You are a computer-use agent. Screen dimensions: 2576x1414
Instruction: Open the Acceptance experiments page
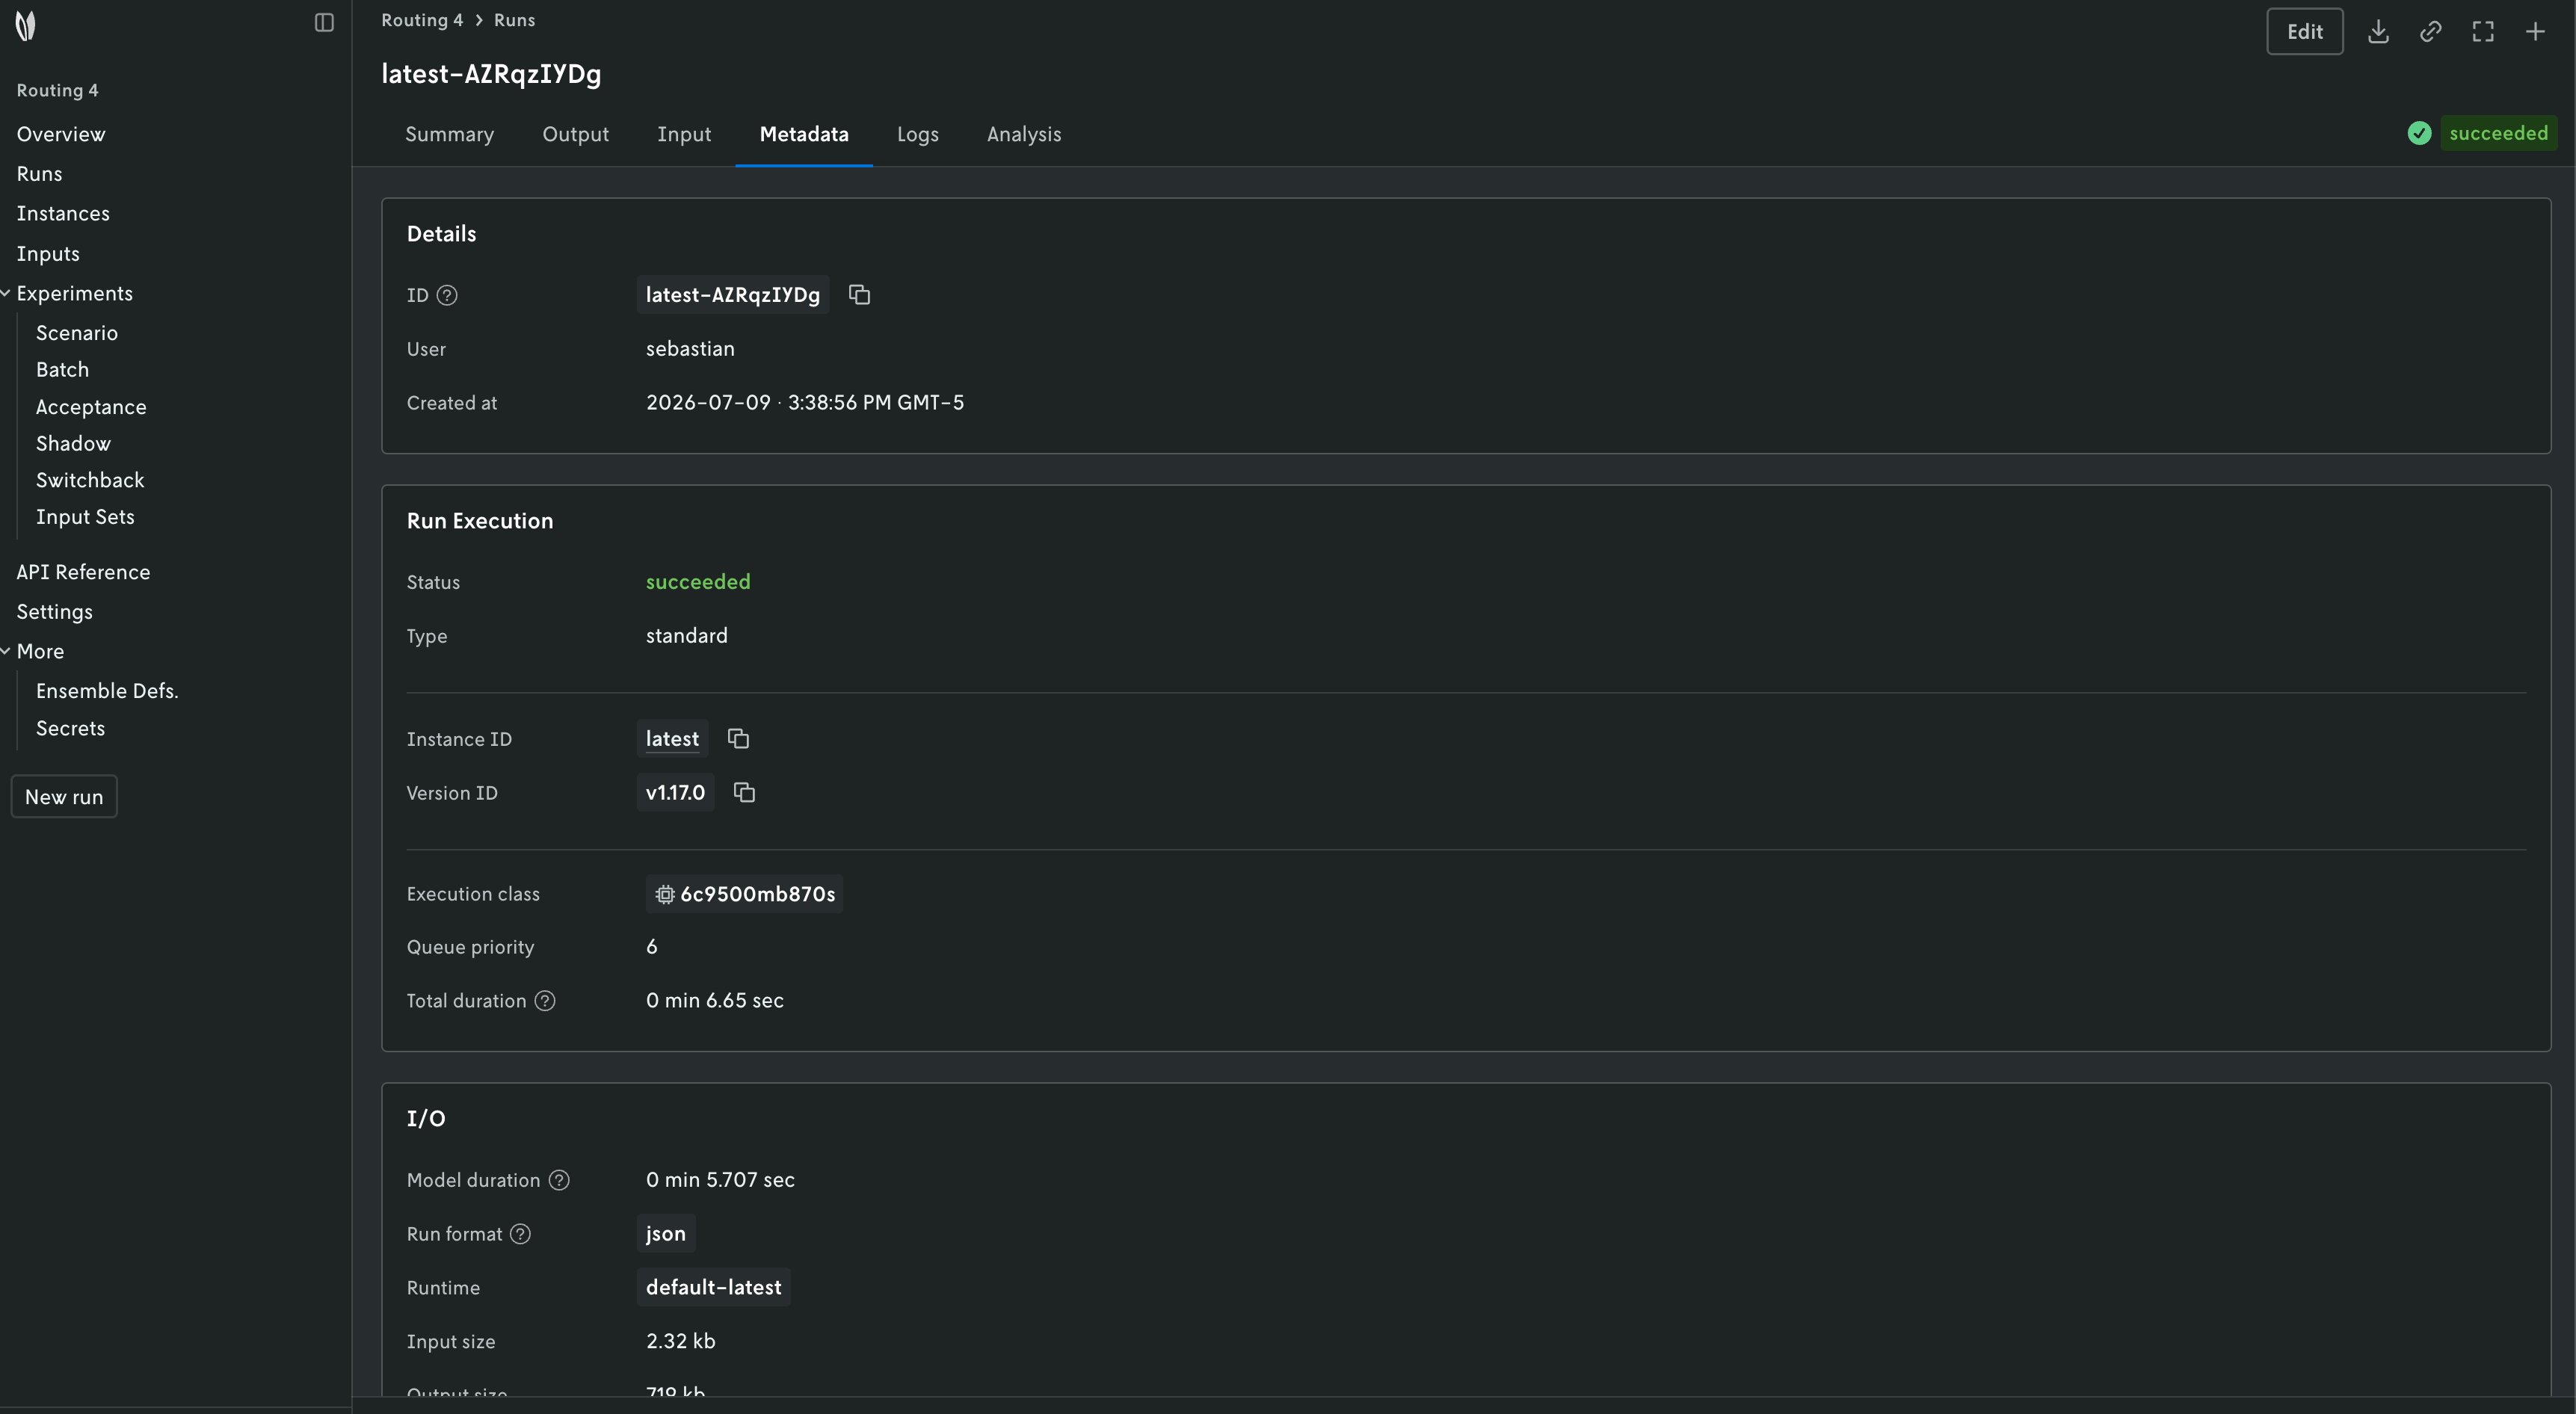(x=91, y=407)
